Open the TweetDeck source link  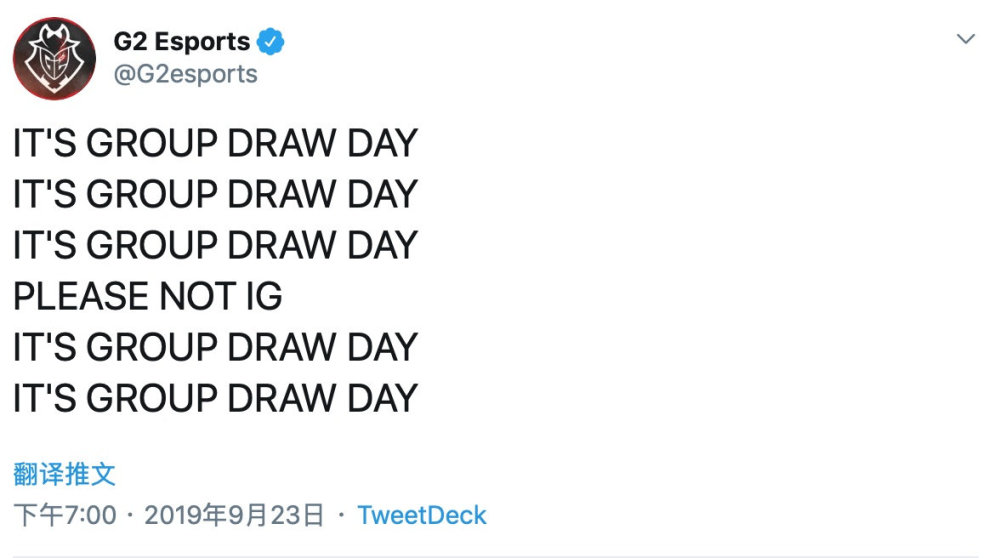(421, 516)
